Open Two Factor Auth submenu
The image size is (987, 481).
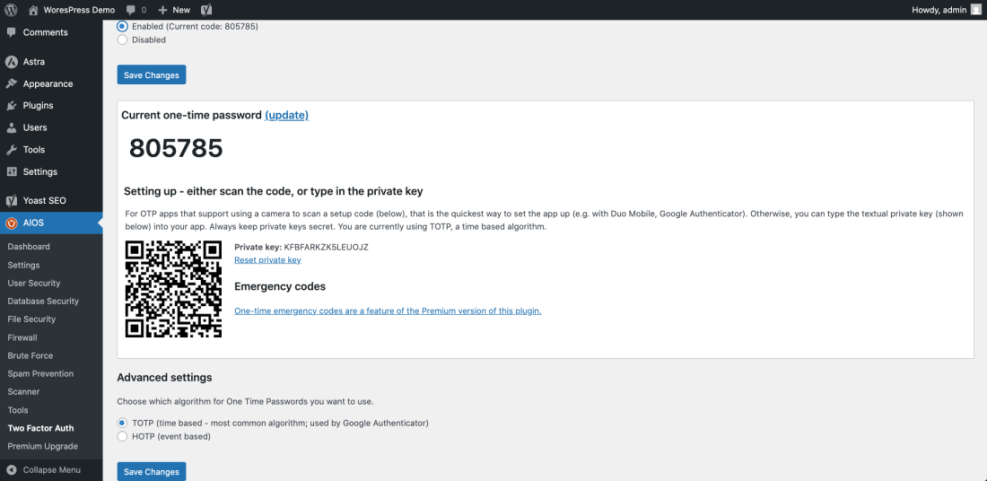(41, 428)
